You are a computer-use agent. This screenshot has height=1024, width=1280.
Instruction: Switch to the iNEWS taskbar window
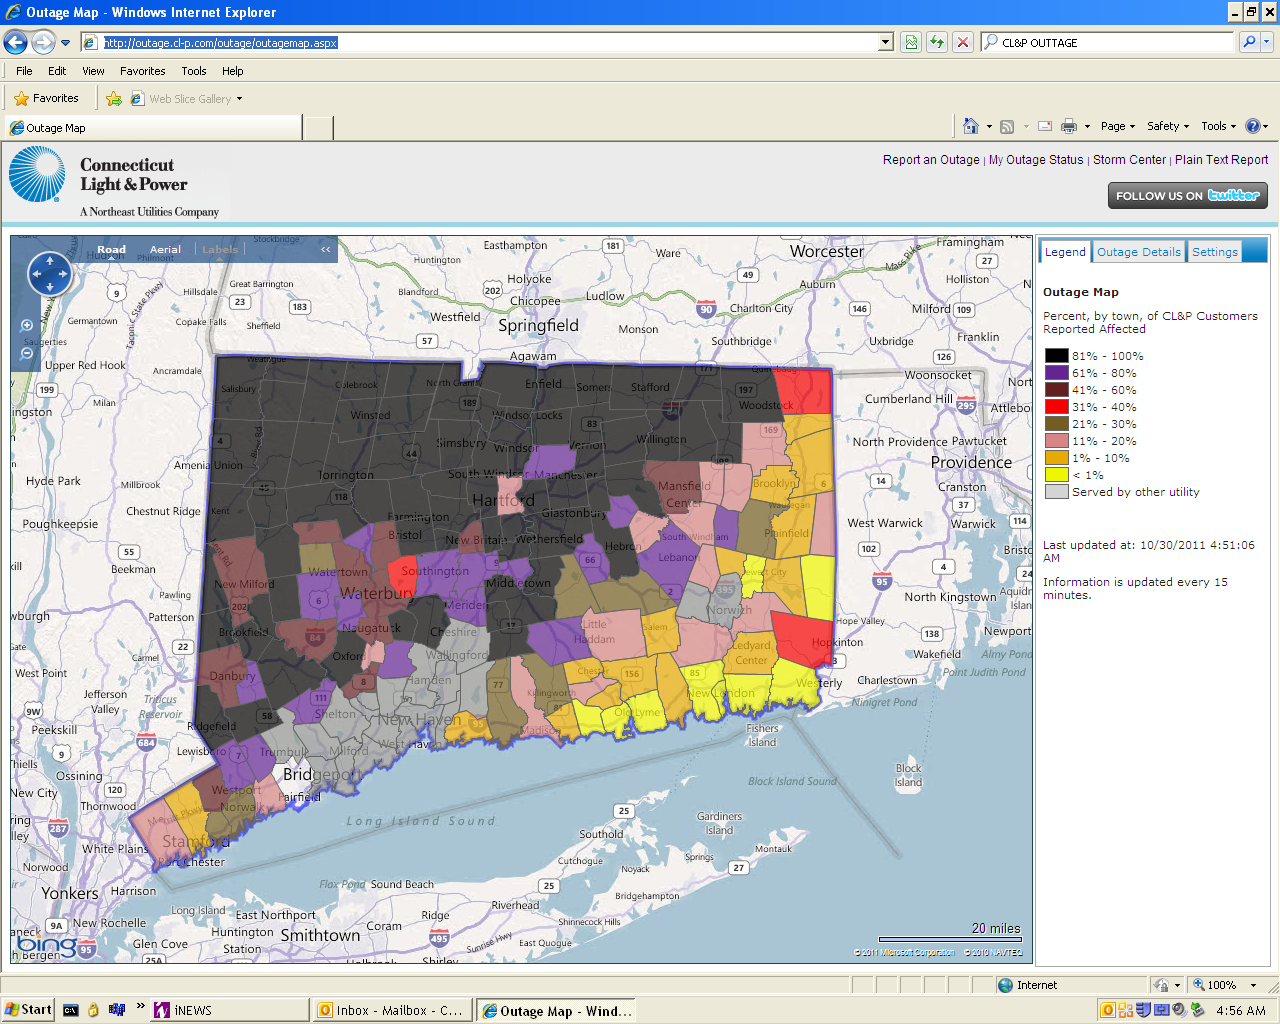click(x=229, y=1011)
